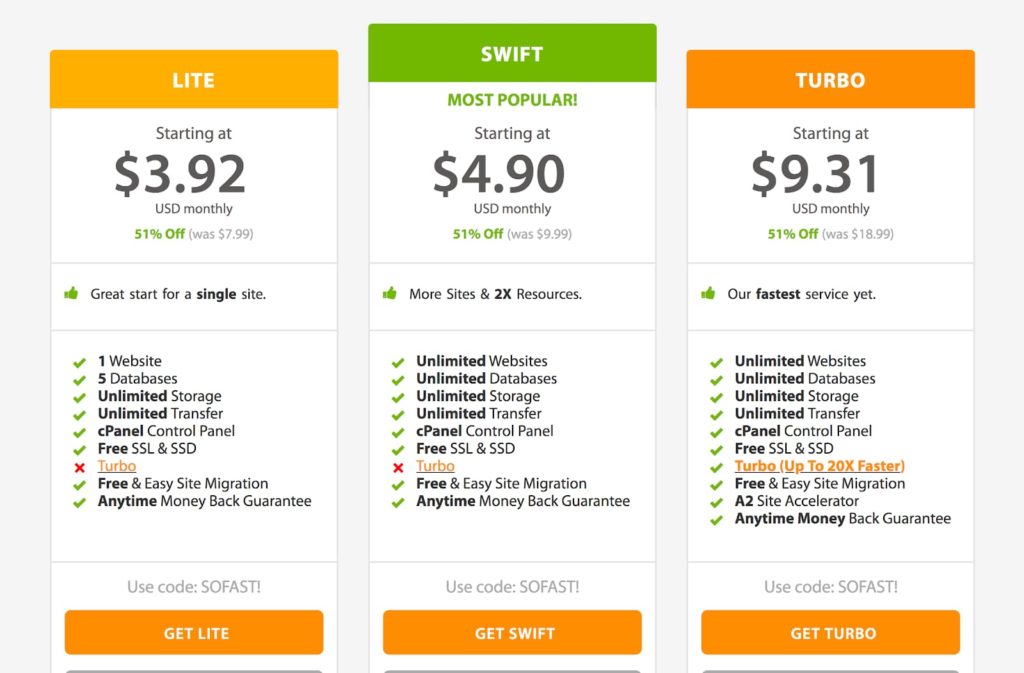Click green checkmark next to Turbo (Up To 20X Faster)
Viewport: 1024px width, 673px height.
[716, 467]
